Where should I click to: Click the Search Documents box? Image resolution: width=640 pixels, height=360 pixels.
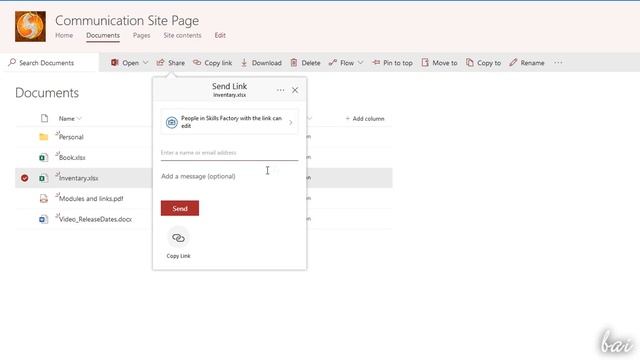tap(49, 62)
